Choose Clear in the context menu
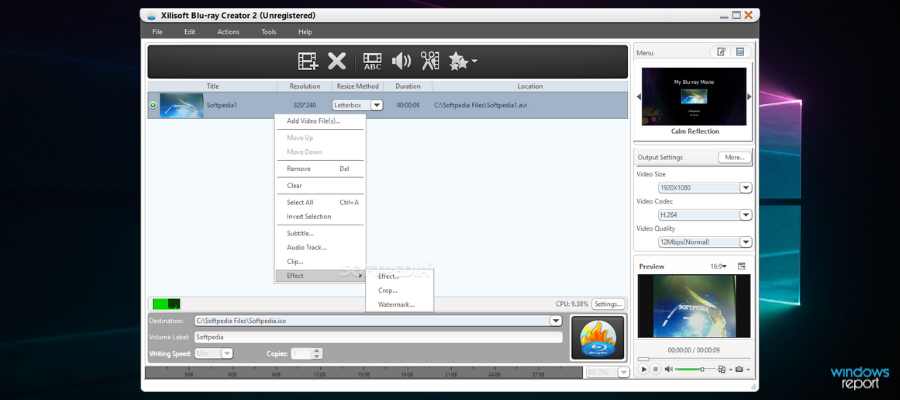Image resolution: width=900 pixels, height=400 pixels. 320,185
